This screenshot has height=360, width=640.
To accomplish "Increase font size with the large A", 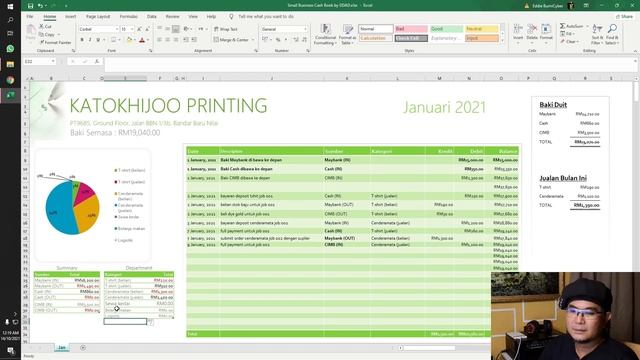I will [140, 29].
